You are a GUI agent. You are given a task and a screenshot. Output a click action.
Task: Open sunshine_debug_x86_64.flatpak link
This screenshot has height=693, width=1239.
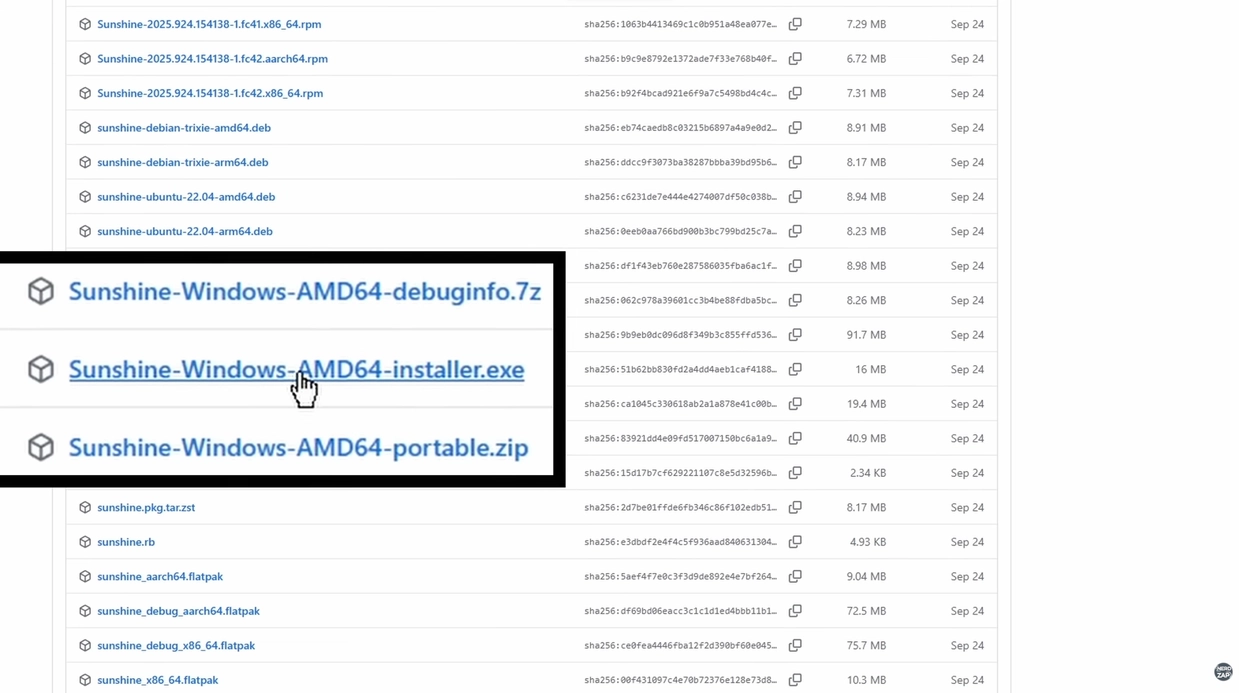[x=176, y=646]
